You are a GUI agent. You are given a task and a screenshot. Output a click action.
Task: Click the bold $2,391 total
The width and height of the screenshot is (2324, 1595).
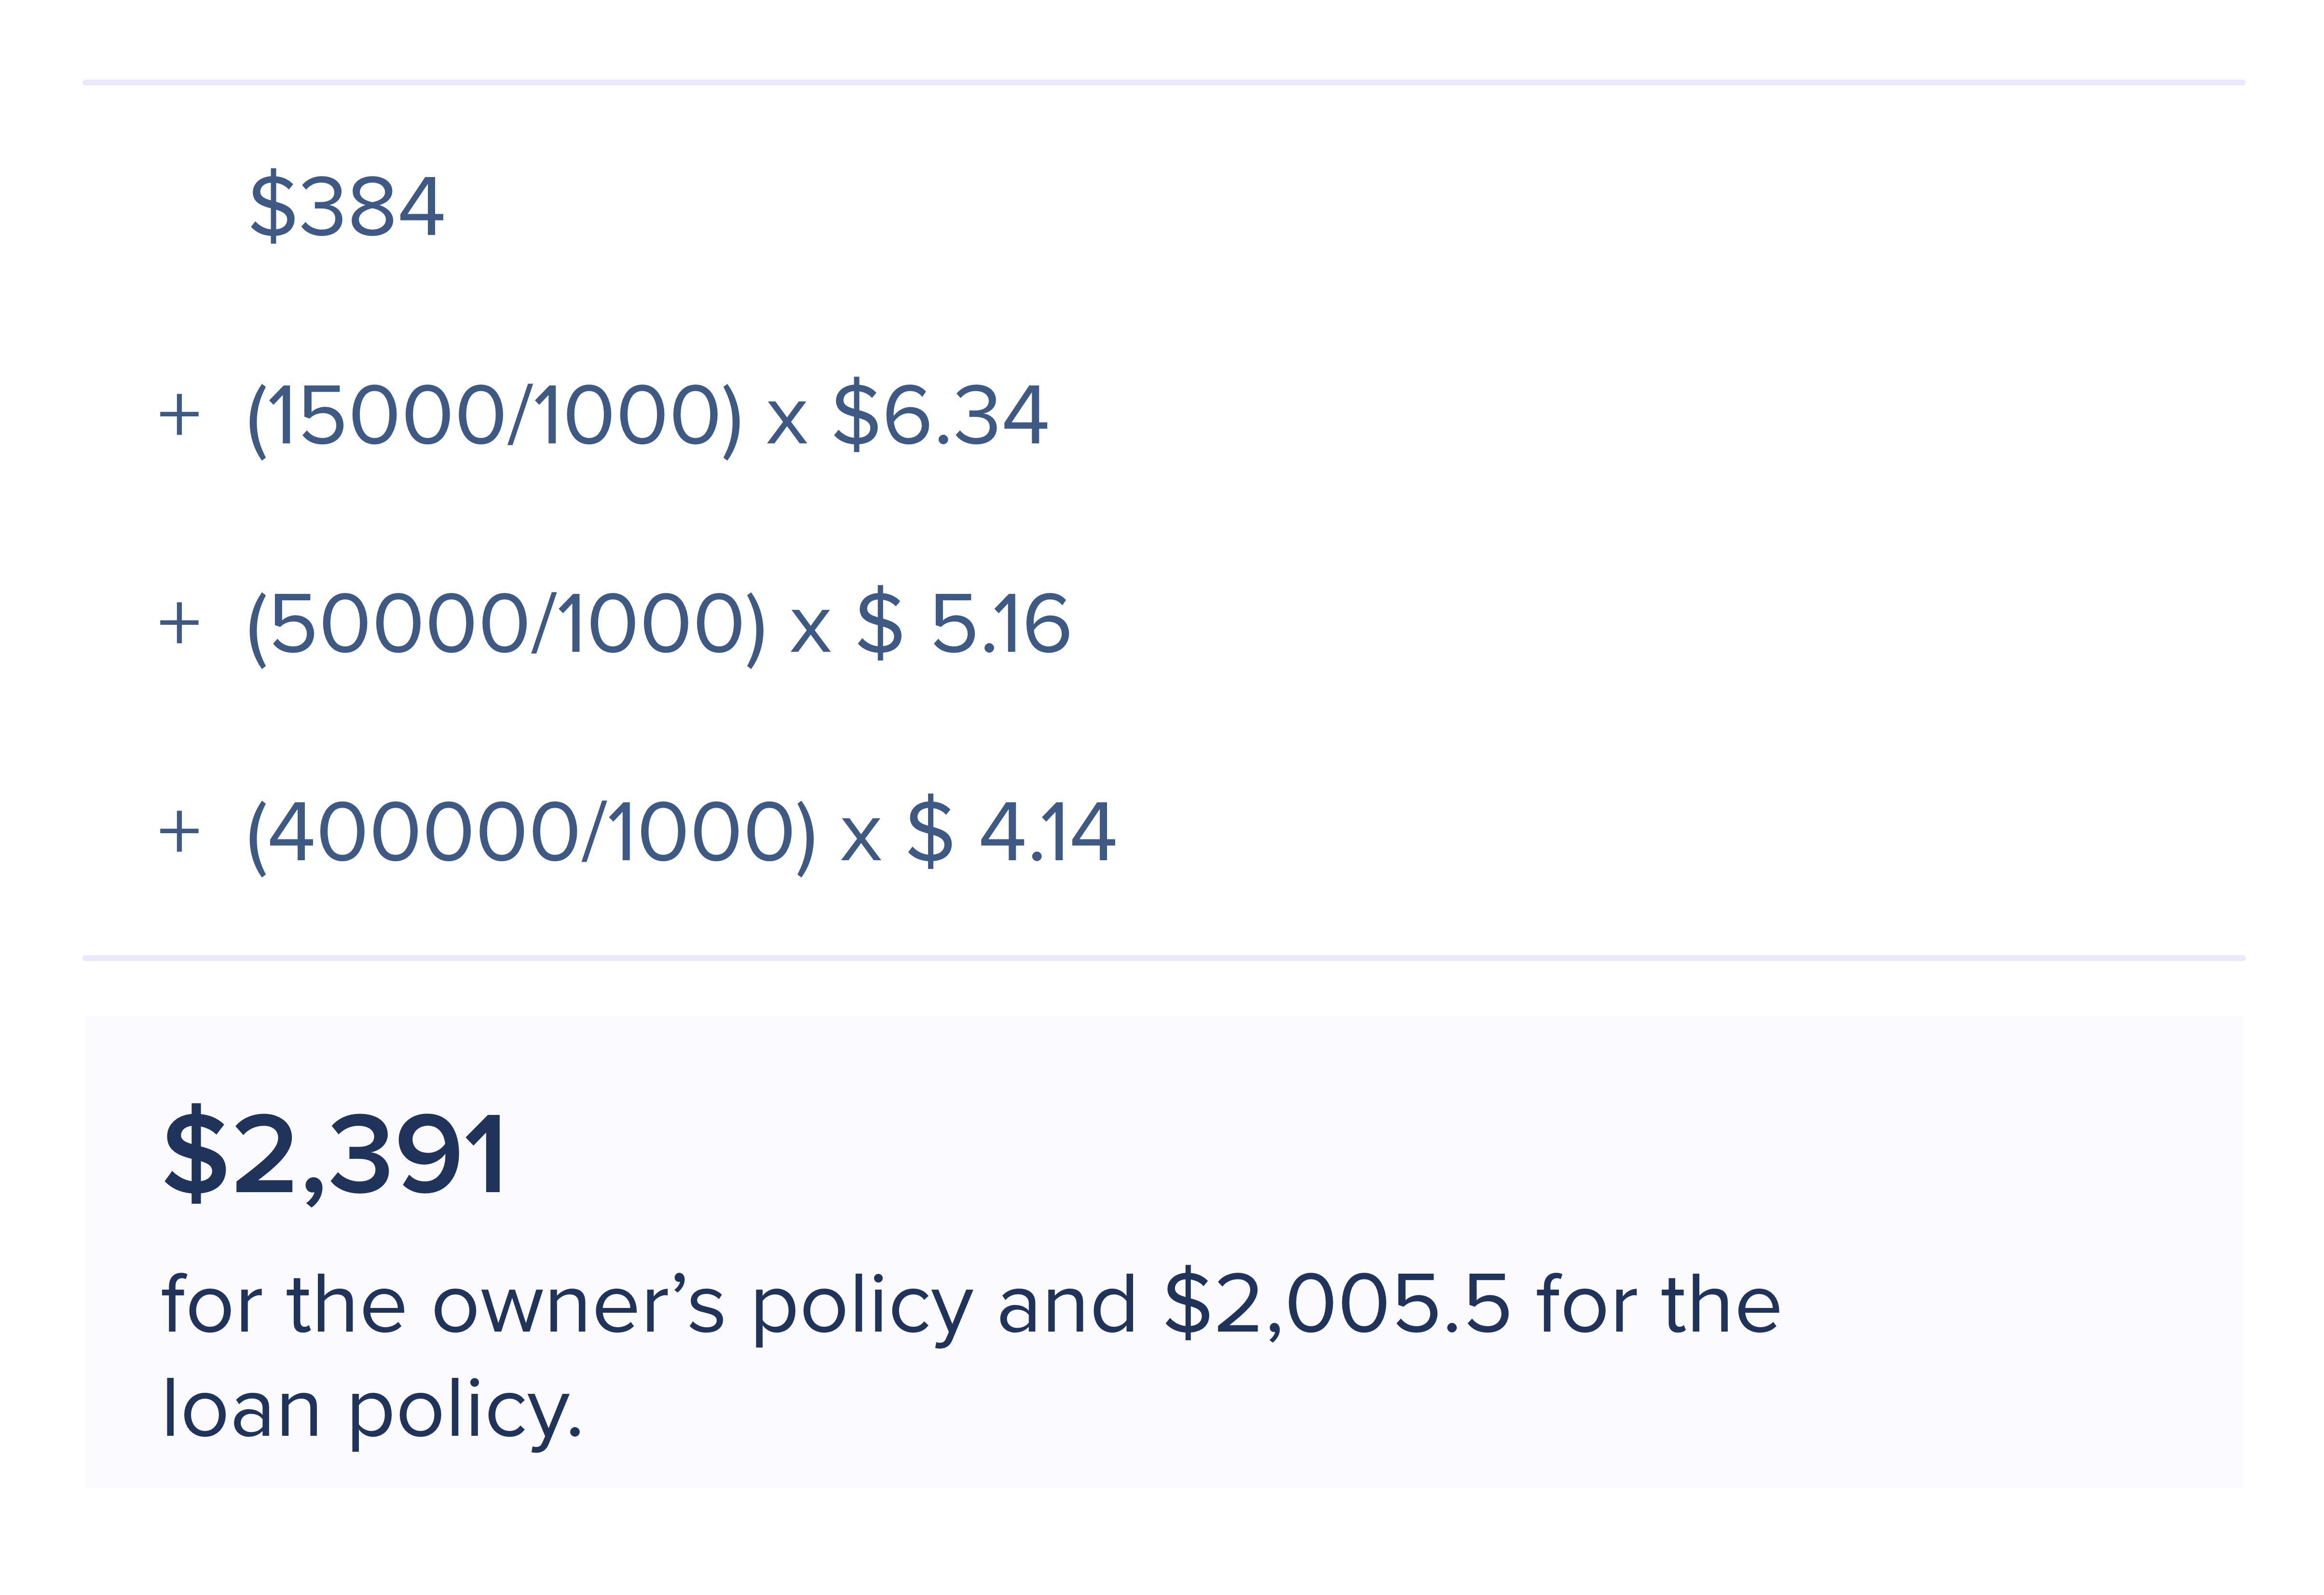[335, 1155]
